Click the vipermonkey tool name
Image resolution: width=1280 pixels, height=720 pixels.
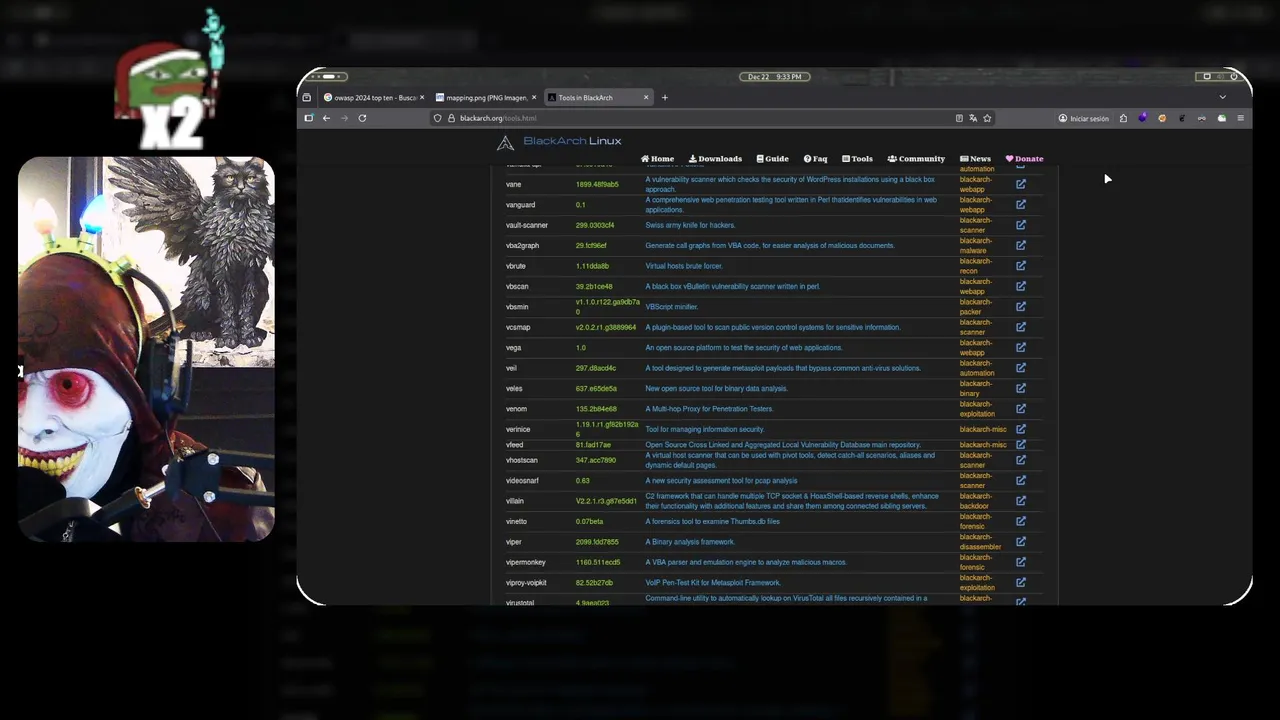point(526,563)
